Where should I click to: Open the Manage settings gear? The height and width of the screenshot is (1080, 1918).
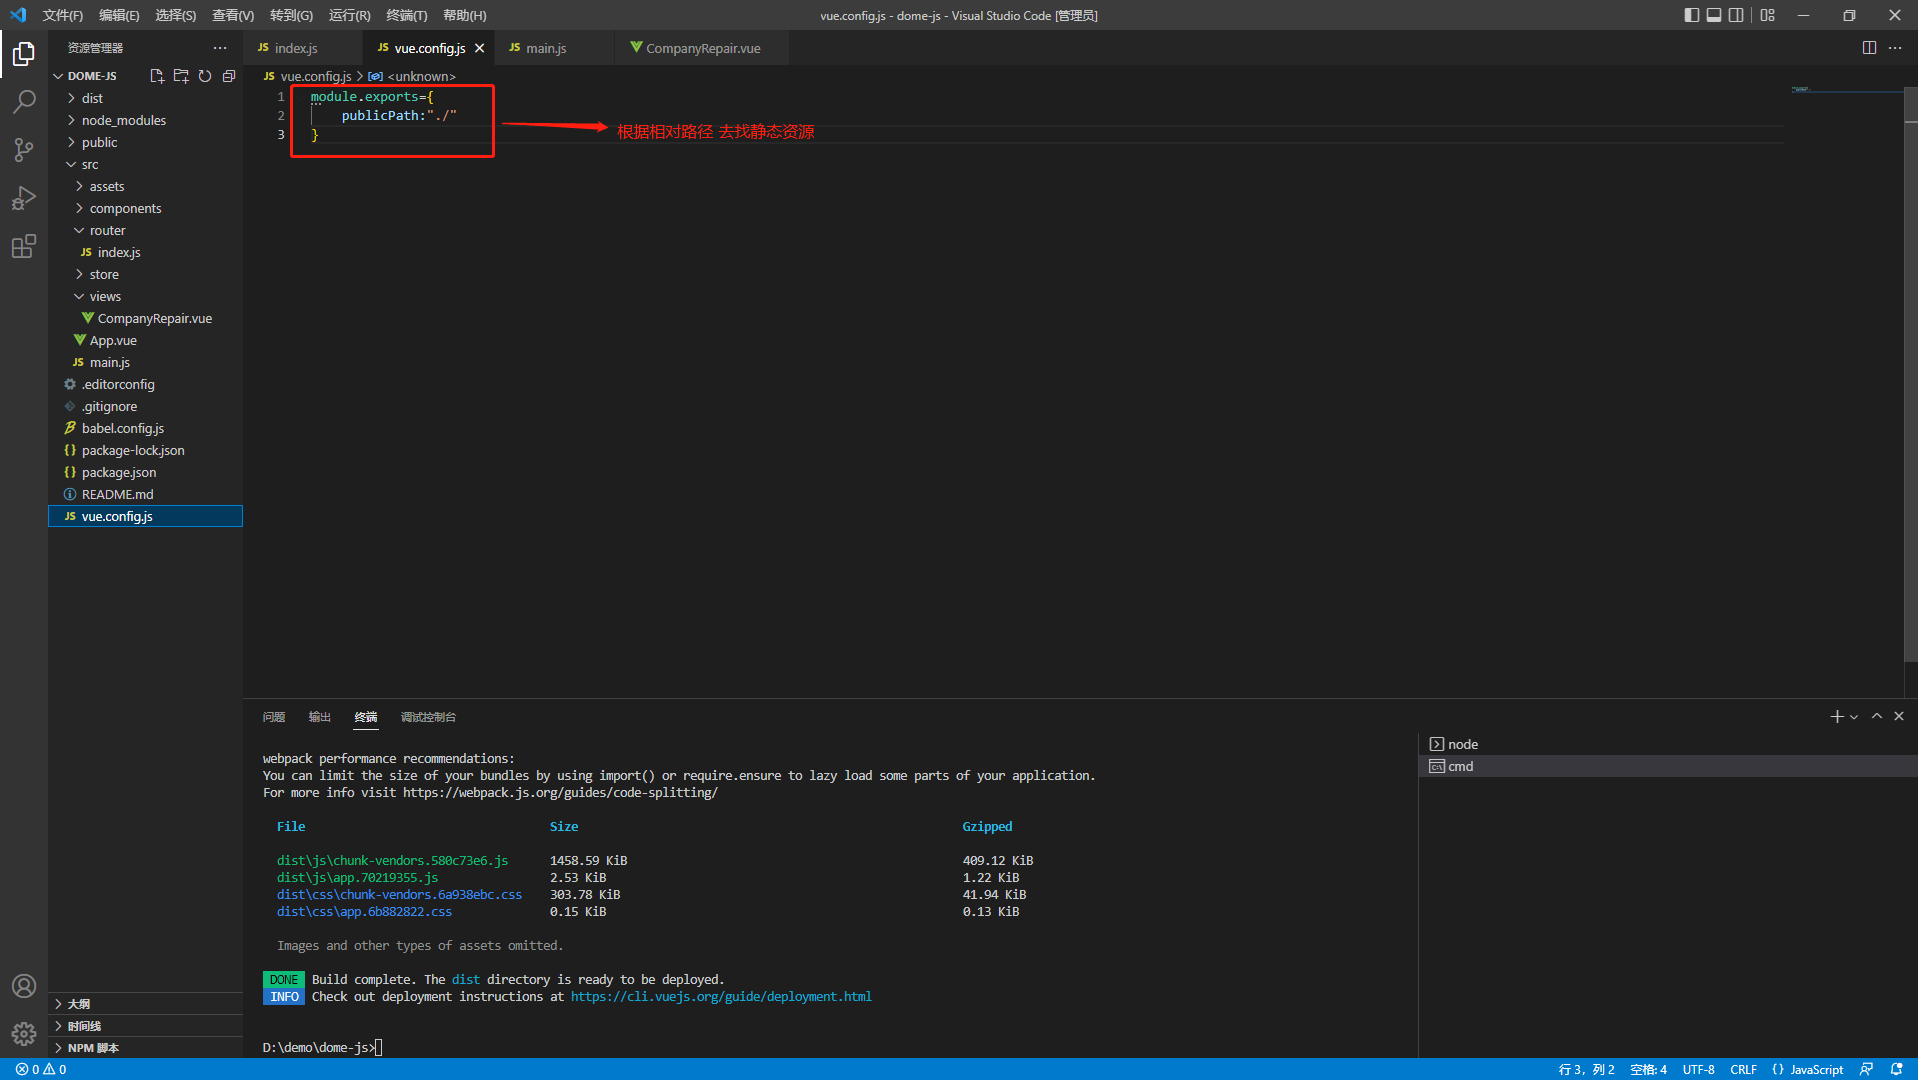point(24,1033)
